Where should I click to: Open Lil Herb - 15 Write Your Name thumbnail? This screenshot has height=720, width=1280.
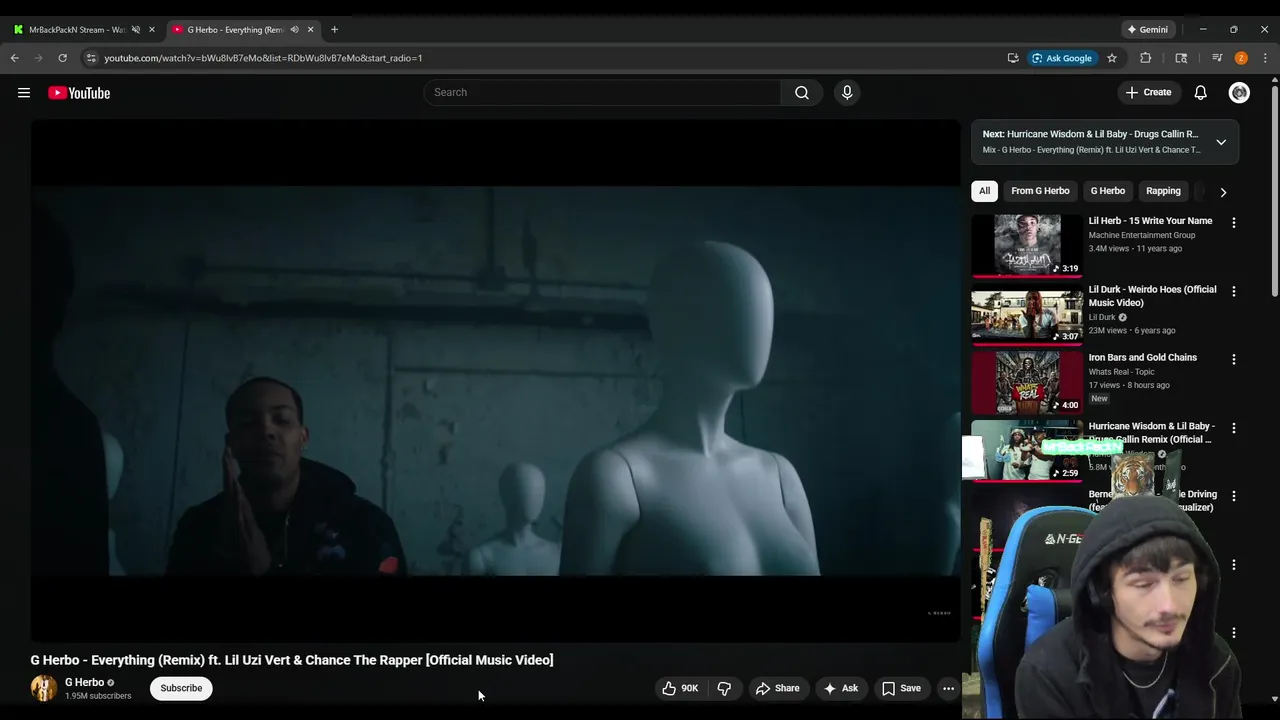click(x=1027, y=245)
